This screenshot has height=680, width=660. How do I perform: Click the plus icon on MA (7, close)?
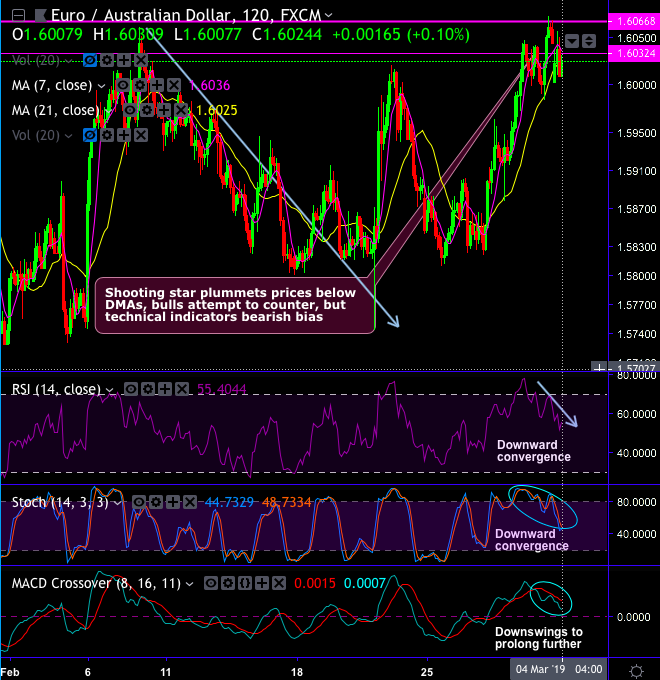point(157,85)
